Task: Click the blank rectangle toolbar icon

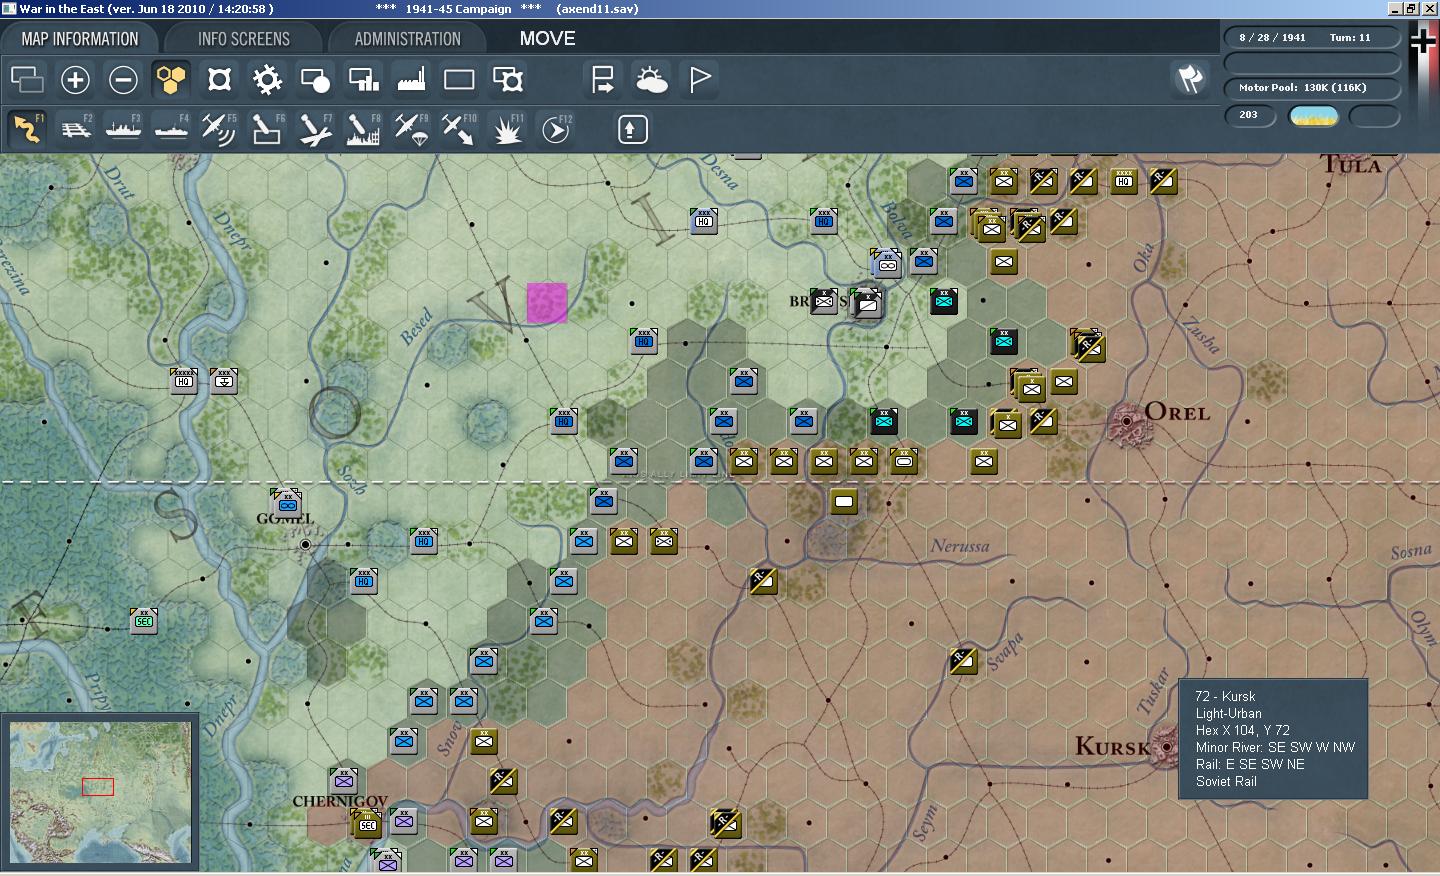Action: click(459, 79)
